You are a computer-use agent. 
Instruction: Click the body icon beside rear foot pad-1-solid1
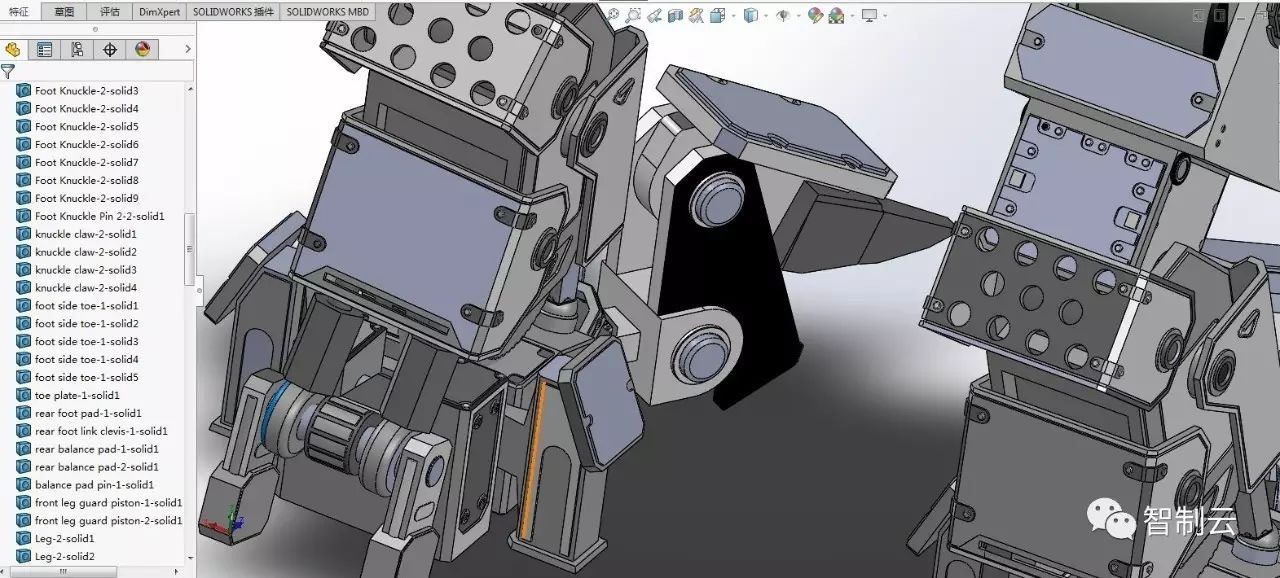coord(24,413)
